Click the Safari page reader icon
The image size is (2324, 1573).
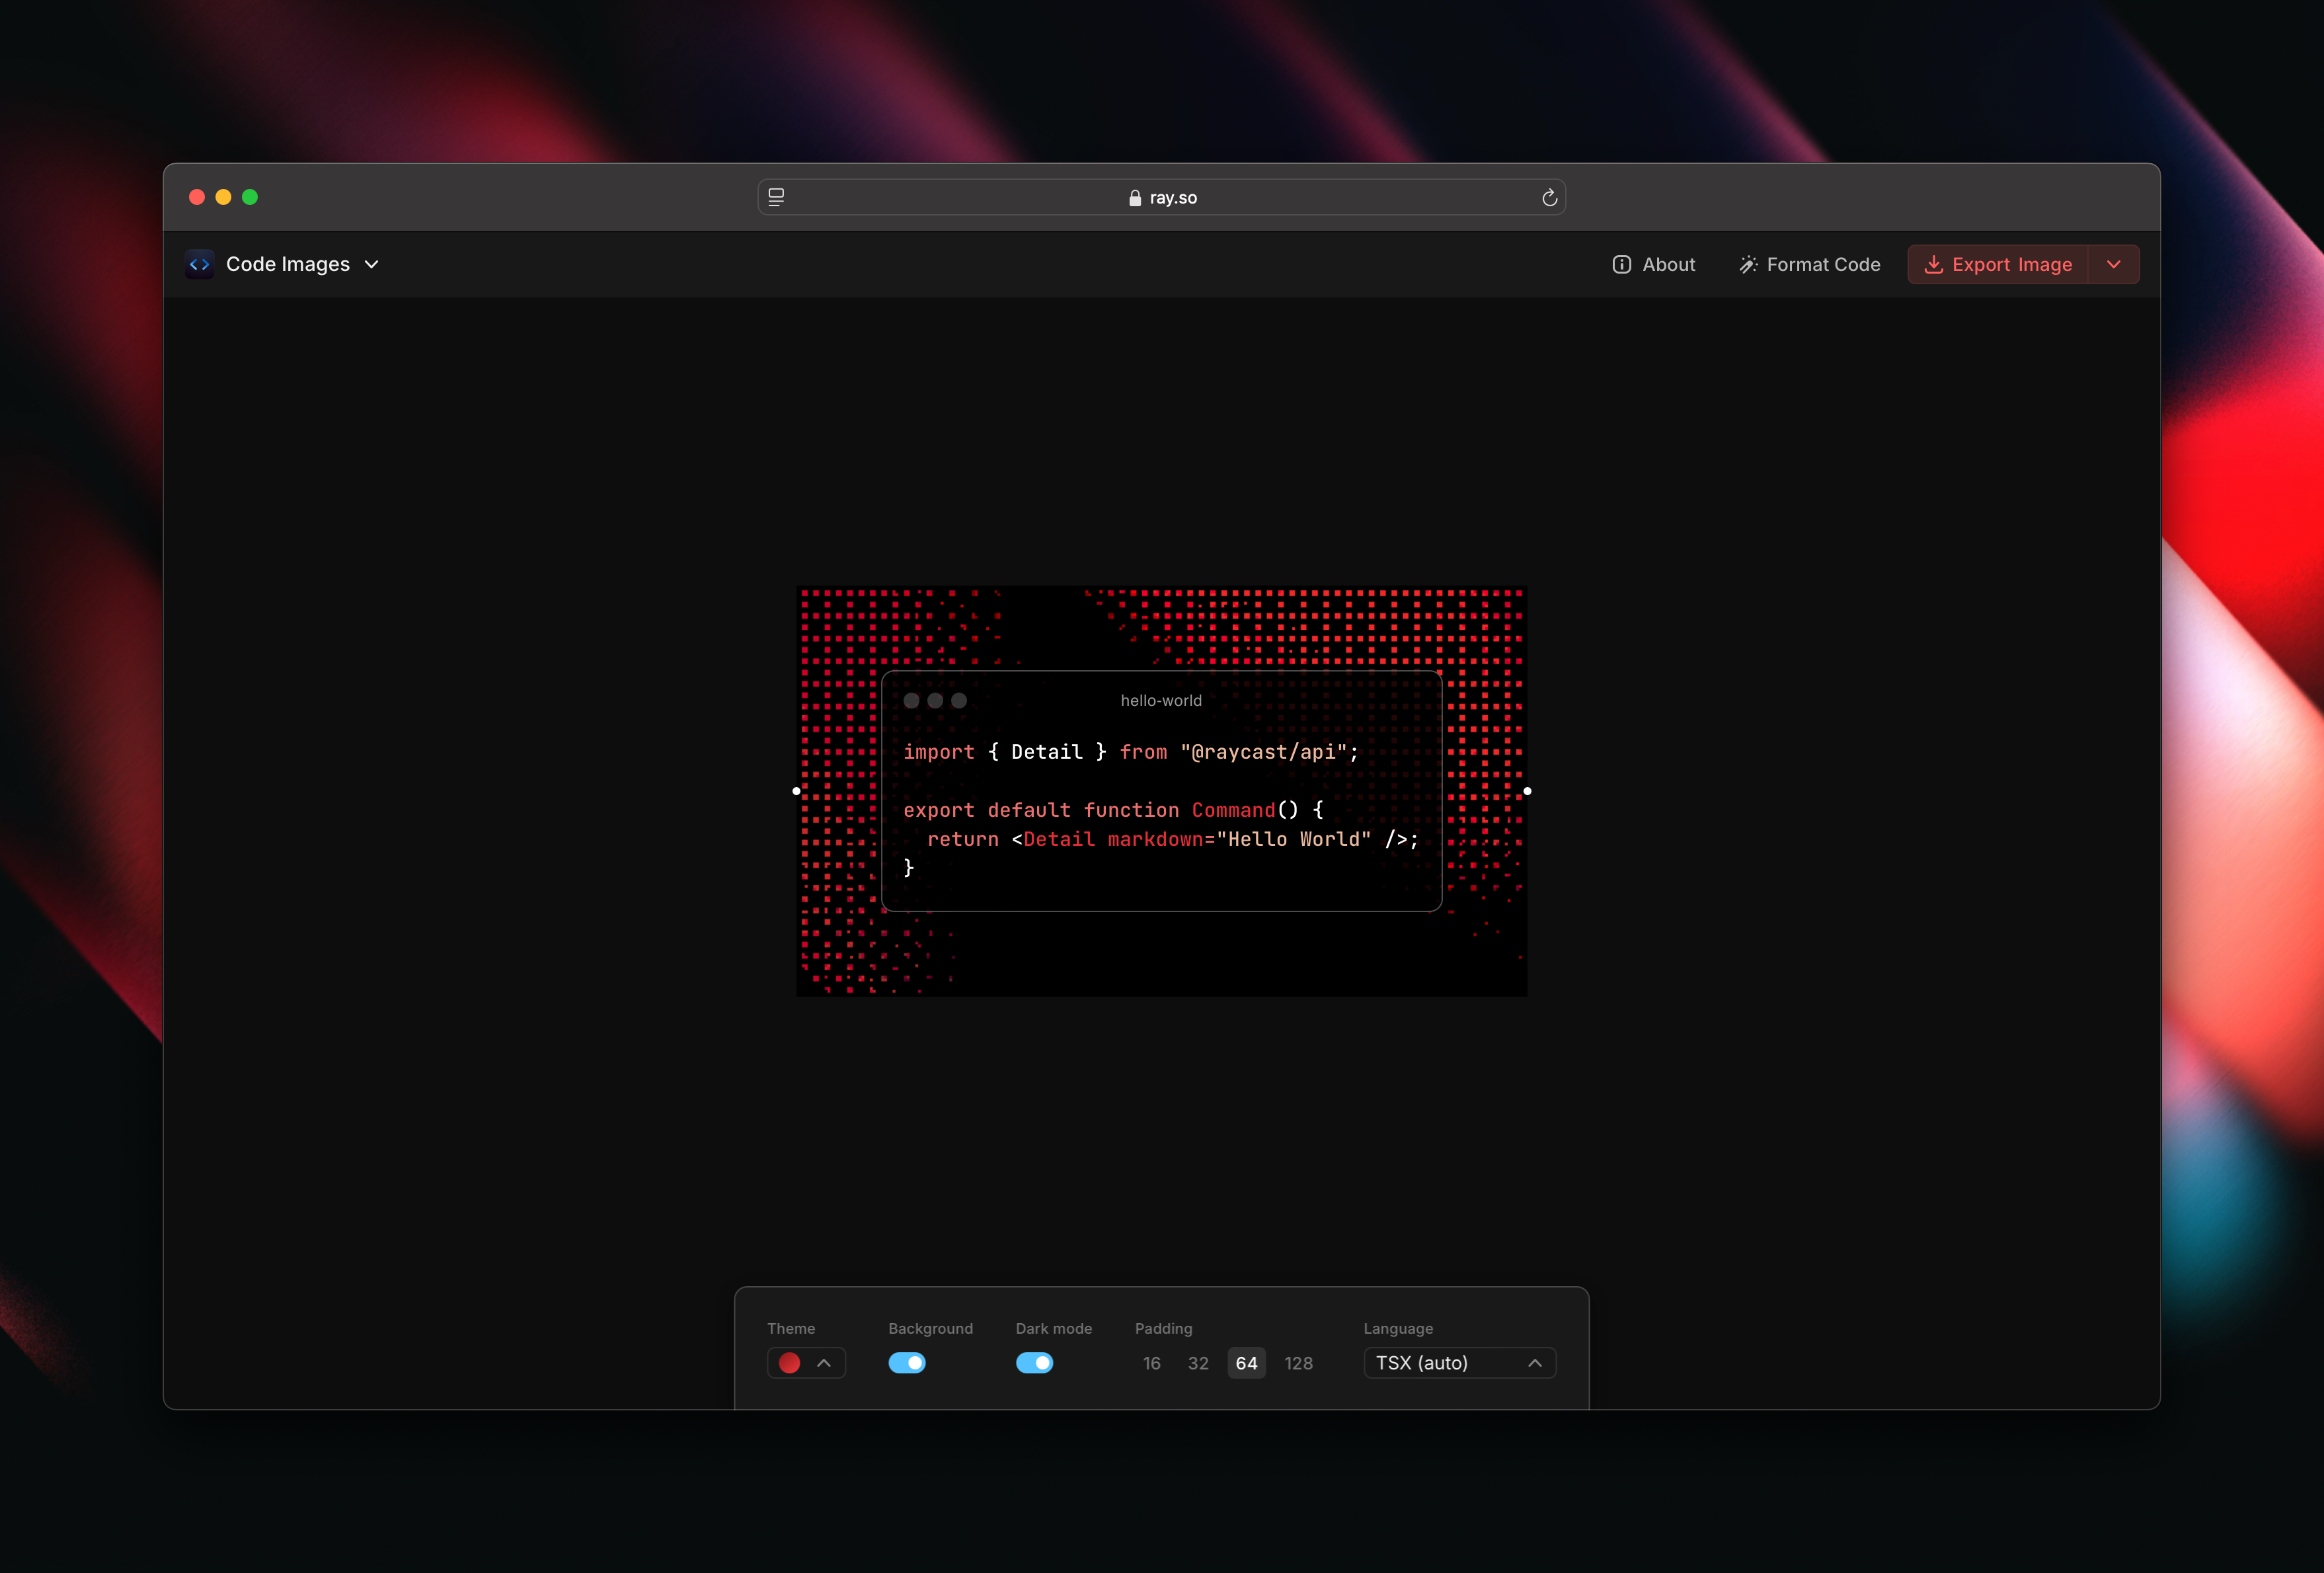tap(776, 197)
